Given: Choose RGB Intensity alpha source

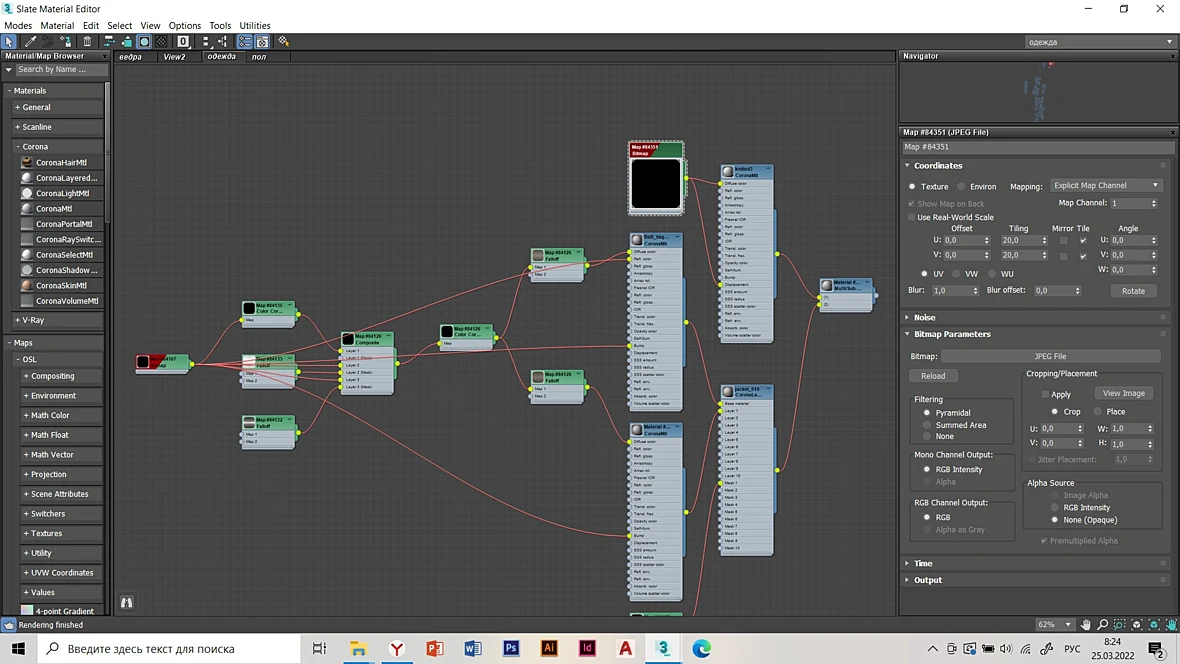Looking at the screenshot, I should pyautogui.click(x=1054, y=508).
